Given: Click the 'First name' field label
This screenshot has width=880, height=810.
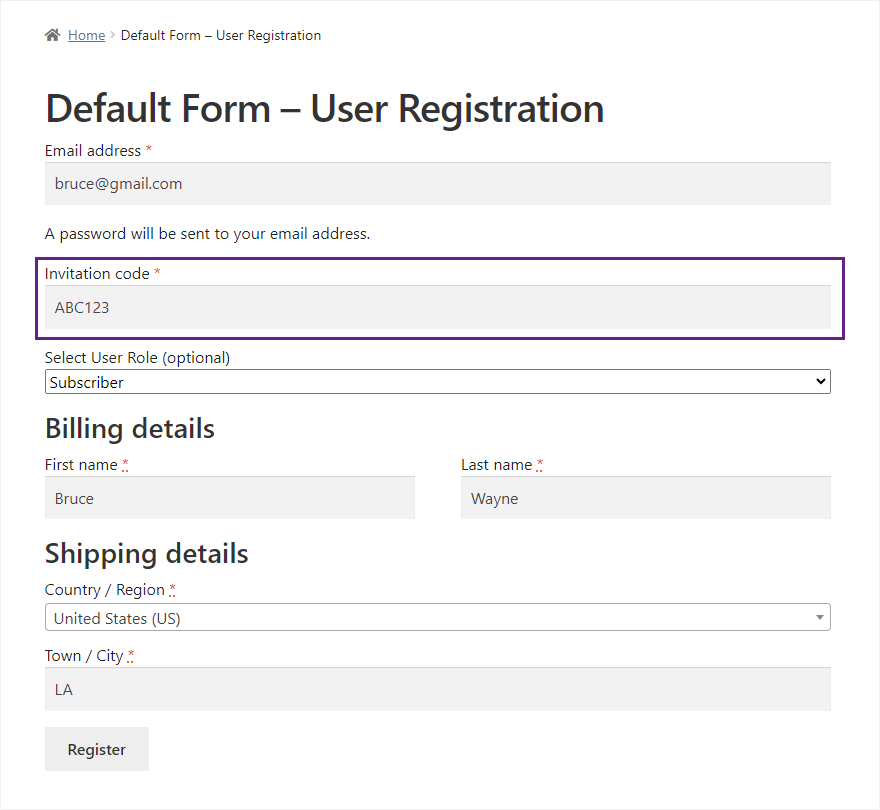Looking at the screenshot, I should [82, 465].
